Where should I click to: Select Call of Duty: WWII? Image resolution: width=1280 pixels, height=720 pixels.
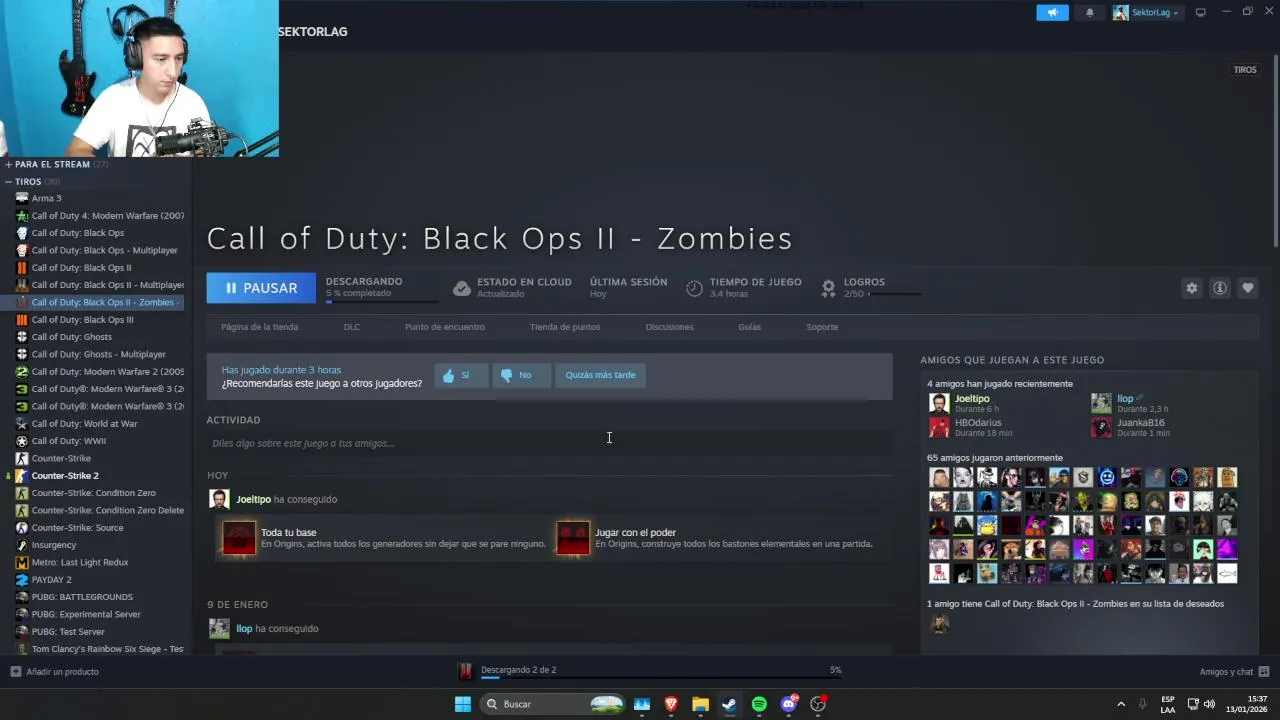coord(69,441)
